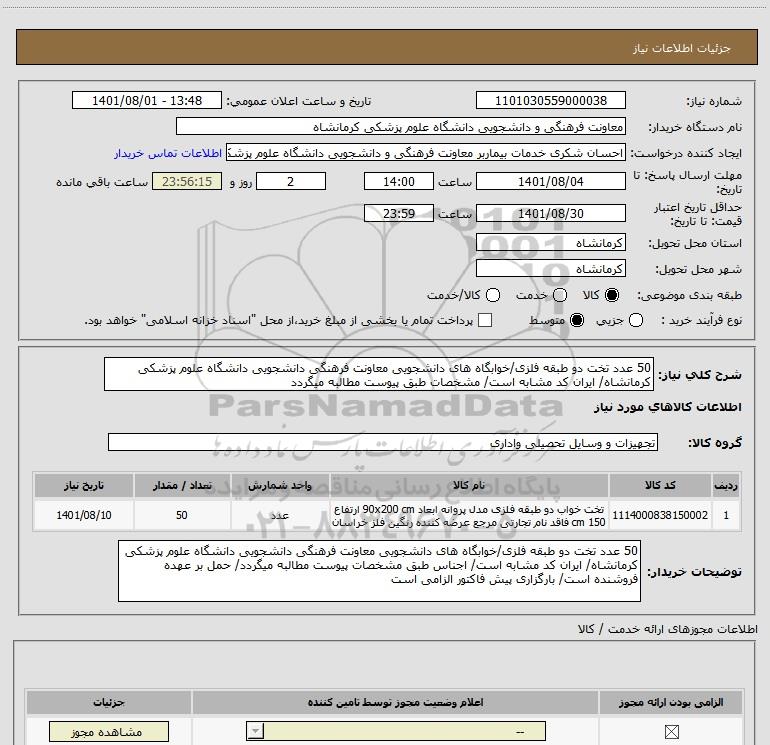The width and height of the screenshot is (770, 745).
Task: Click the استان محل تحویل field کرمانشاه
Action: click(550, 243)
